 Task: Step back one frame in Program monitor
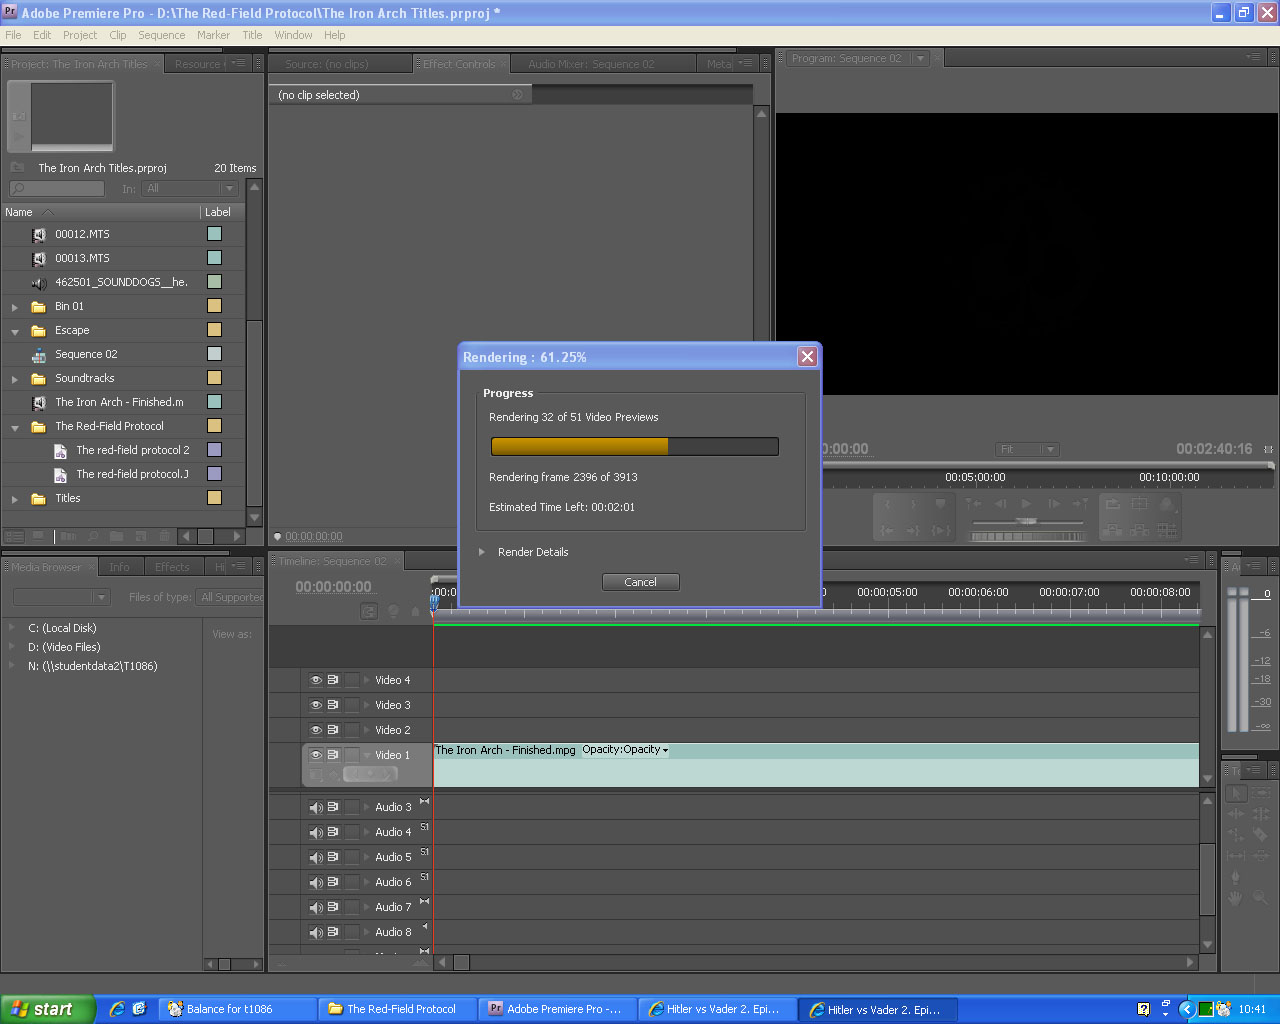[x=1000, y=504]
